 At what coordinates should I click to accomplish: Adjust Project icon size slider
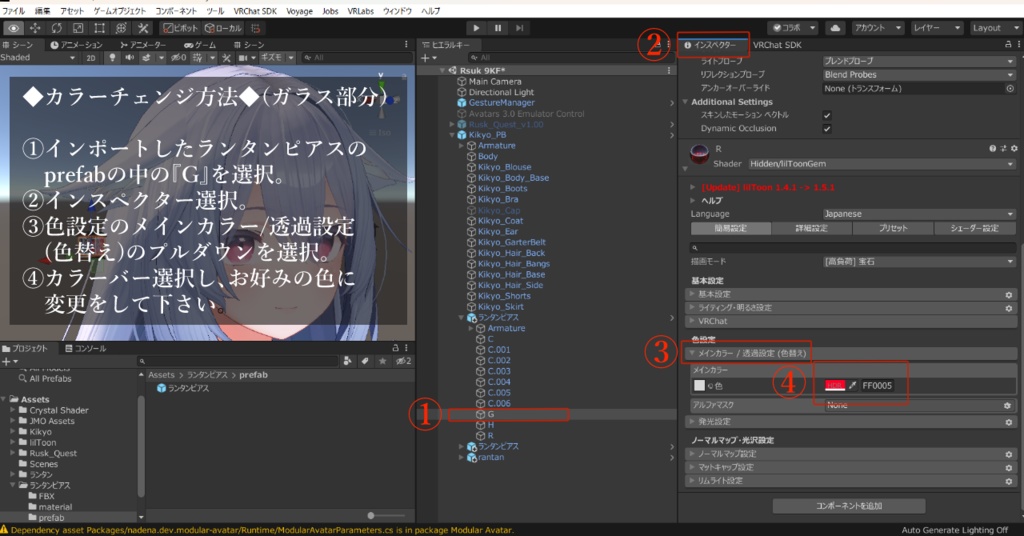(x=371, y=516)
